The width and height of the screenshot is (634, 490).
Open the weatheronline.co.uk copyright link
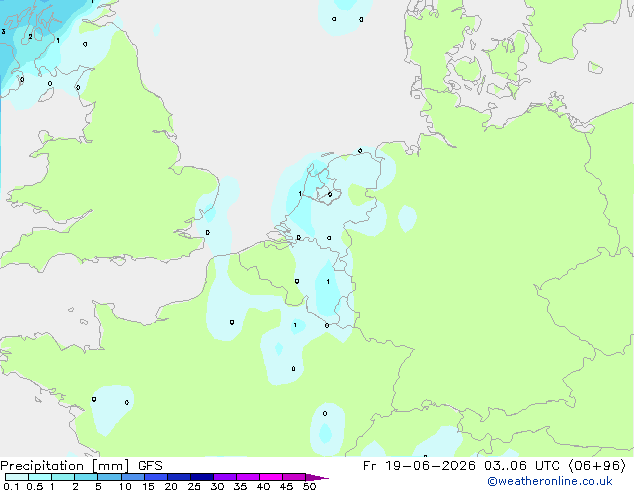[550, 481]
